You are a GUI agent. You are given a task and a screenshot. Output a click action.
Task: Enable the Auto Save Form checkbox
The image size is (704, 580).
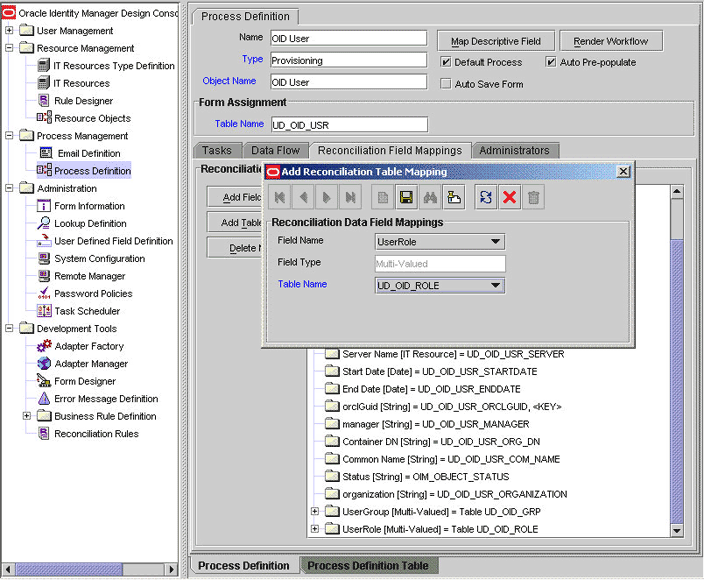pyautogui.click(x=446, y=84)
